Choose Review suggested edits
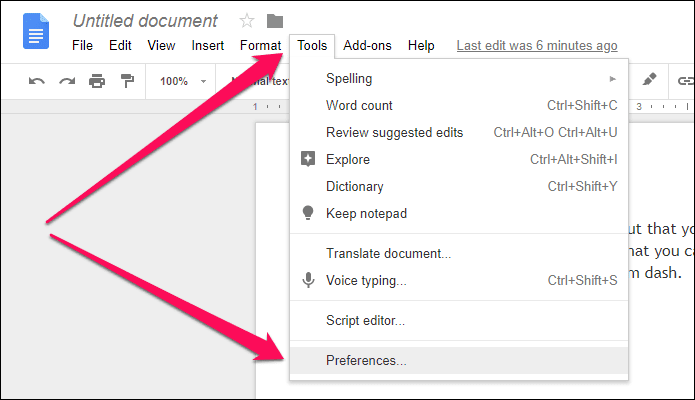This screenshot has height=400, width=695. pyautogui.click(x=459, y=133)
